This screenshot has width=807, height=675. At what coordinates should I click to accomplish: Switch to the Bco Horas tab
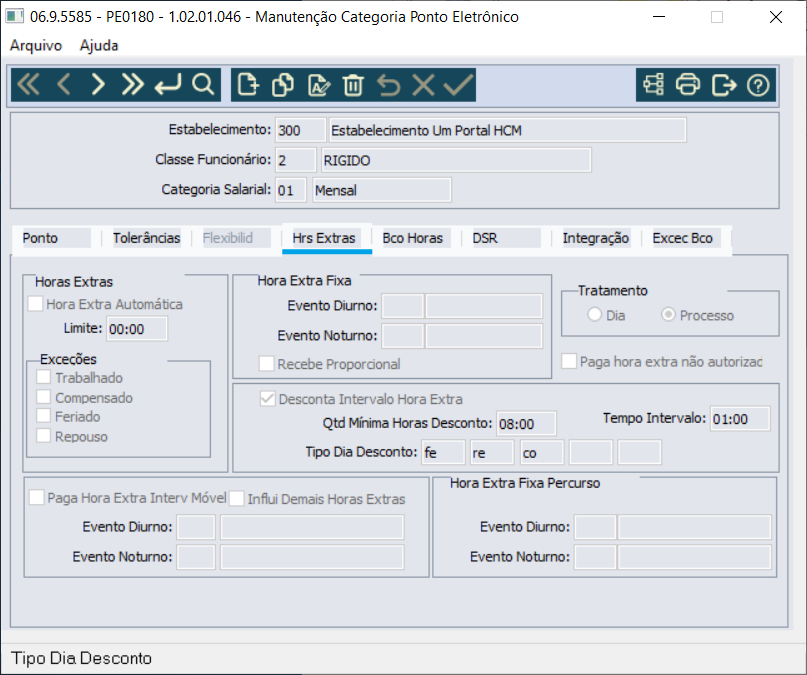412,238
